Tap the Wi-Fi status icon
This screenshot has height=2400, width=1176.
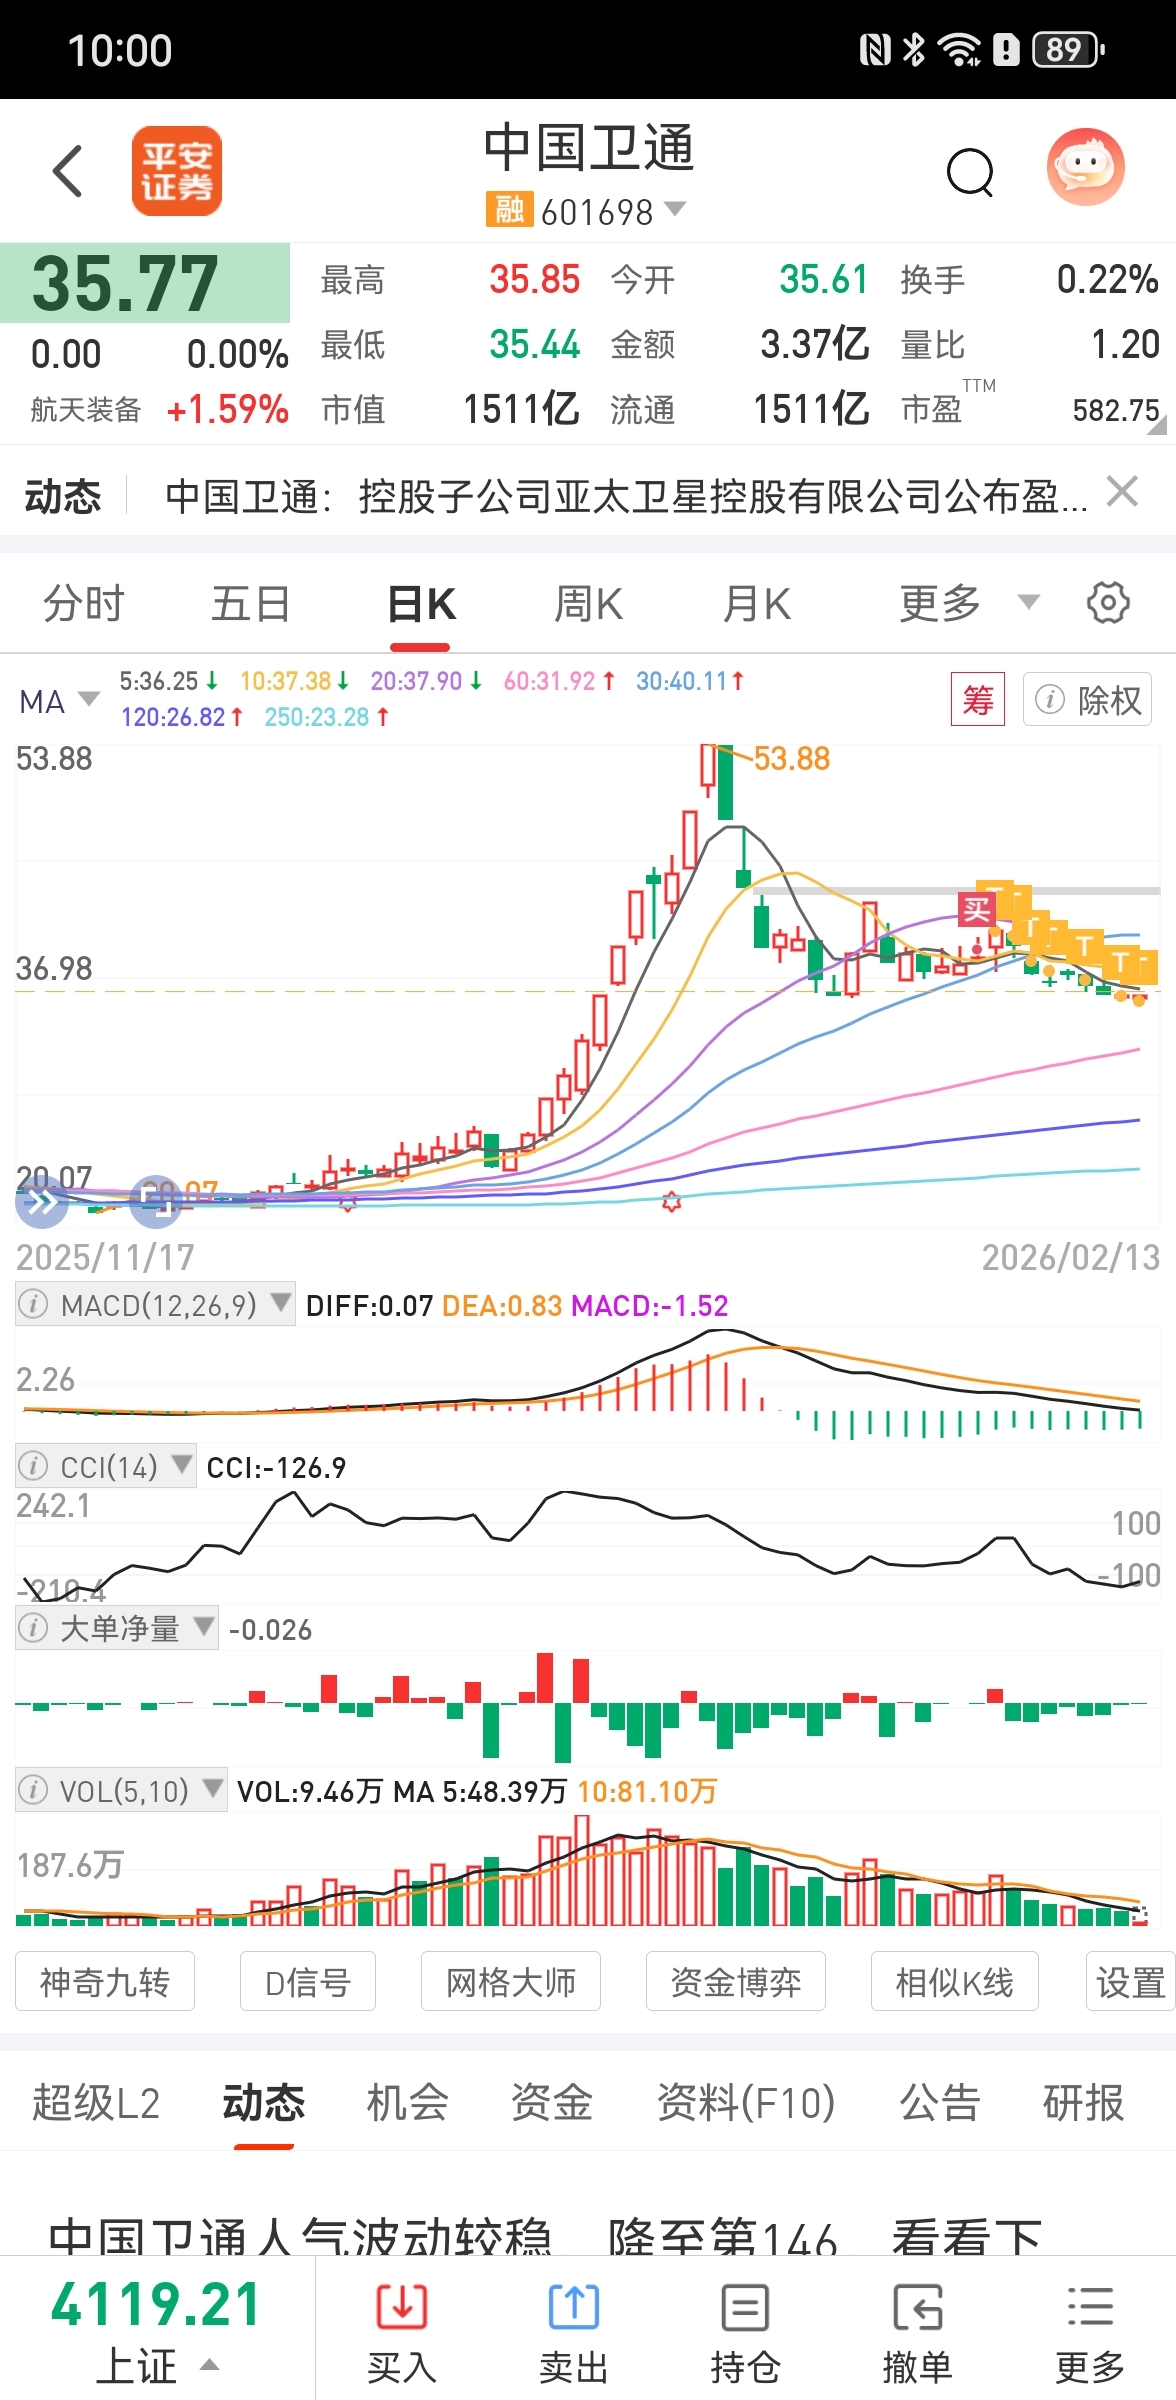[x=960, y=49]
